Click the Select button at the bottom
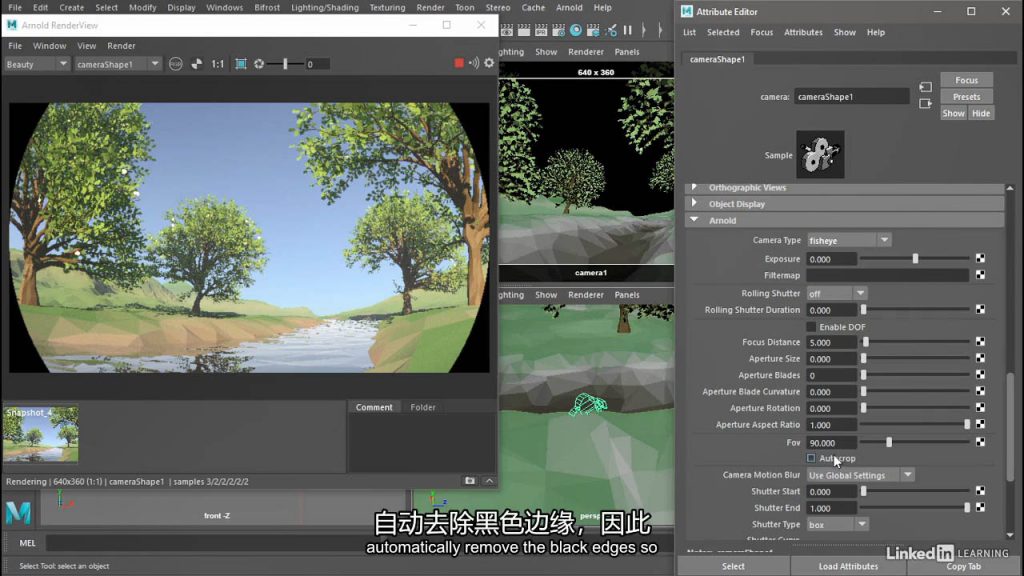This screenshot has width=1024, height=576. pos(733,566)
